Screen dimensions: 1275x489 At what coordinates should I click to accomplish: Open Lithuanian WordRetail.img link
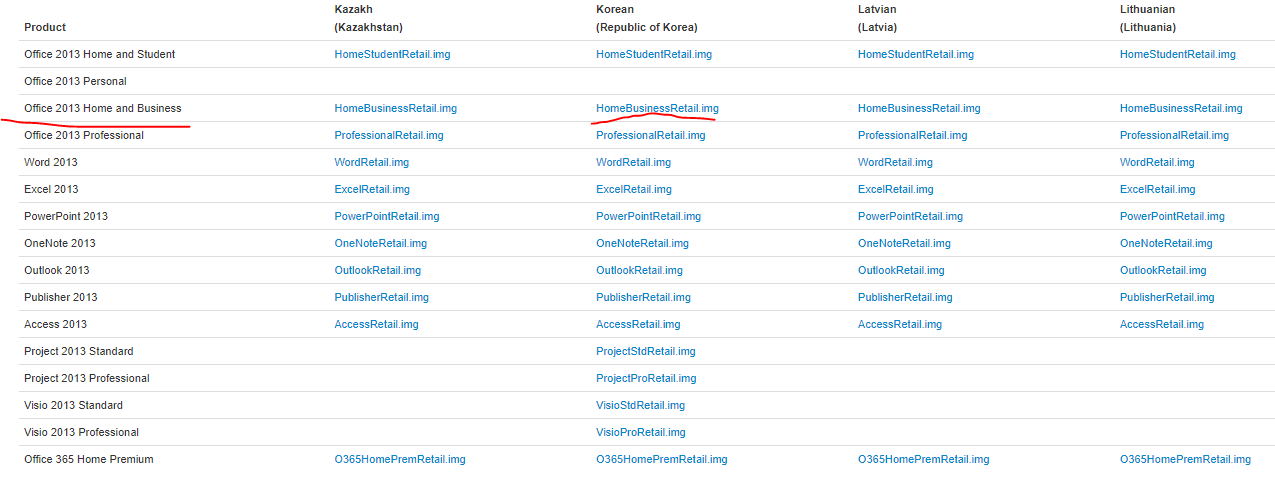click(x=1157, y=162)
